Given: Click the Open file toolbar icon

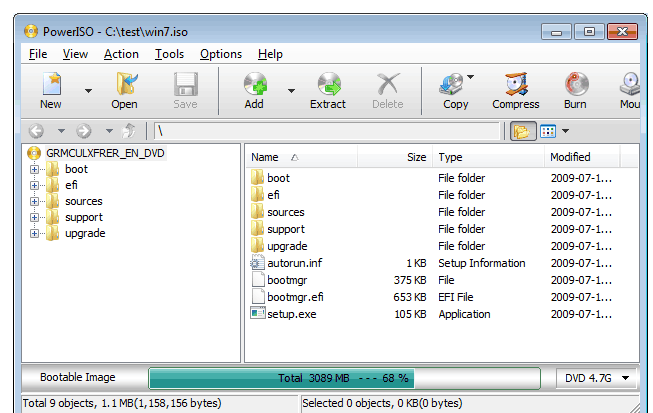Looking at the screenshot, I should (x=125, y=90).
